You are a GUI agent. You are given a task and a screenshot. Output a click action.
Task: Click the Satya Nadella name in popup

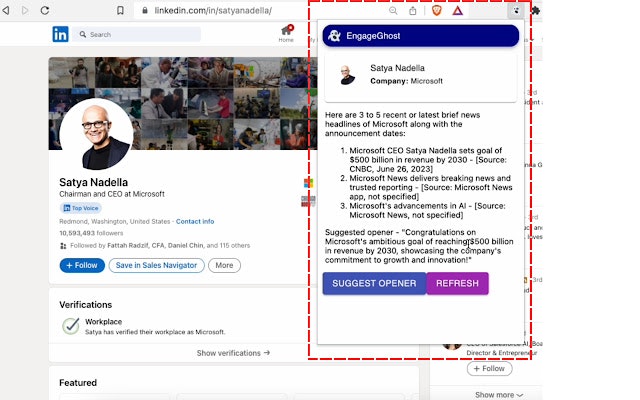pyautogui.click(x=397, y=68)
